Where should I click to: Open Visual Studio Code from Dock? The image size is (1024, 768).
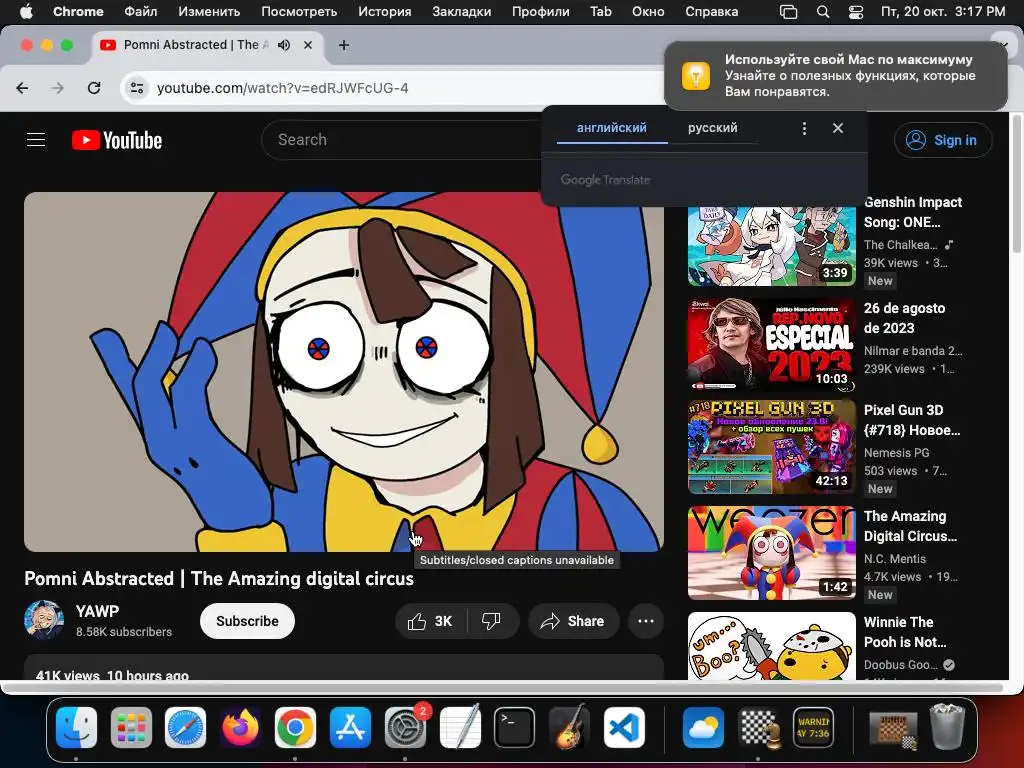pos(624,727)
